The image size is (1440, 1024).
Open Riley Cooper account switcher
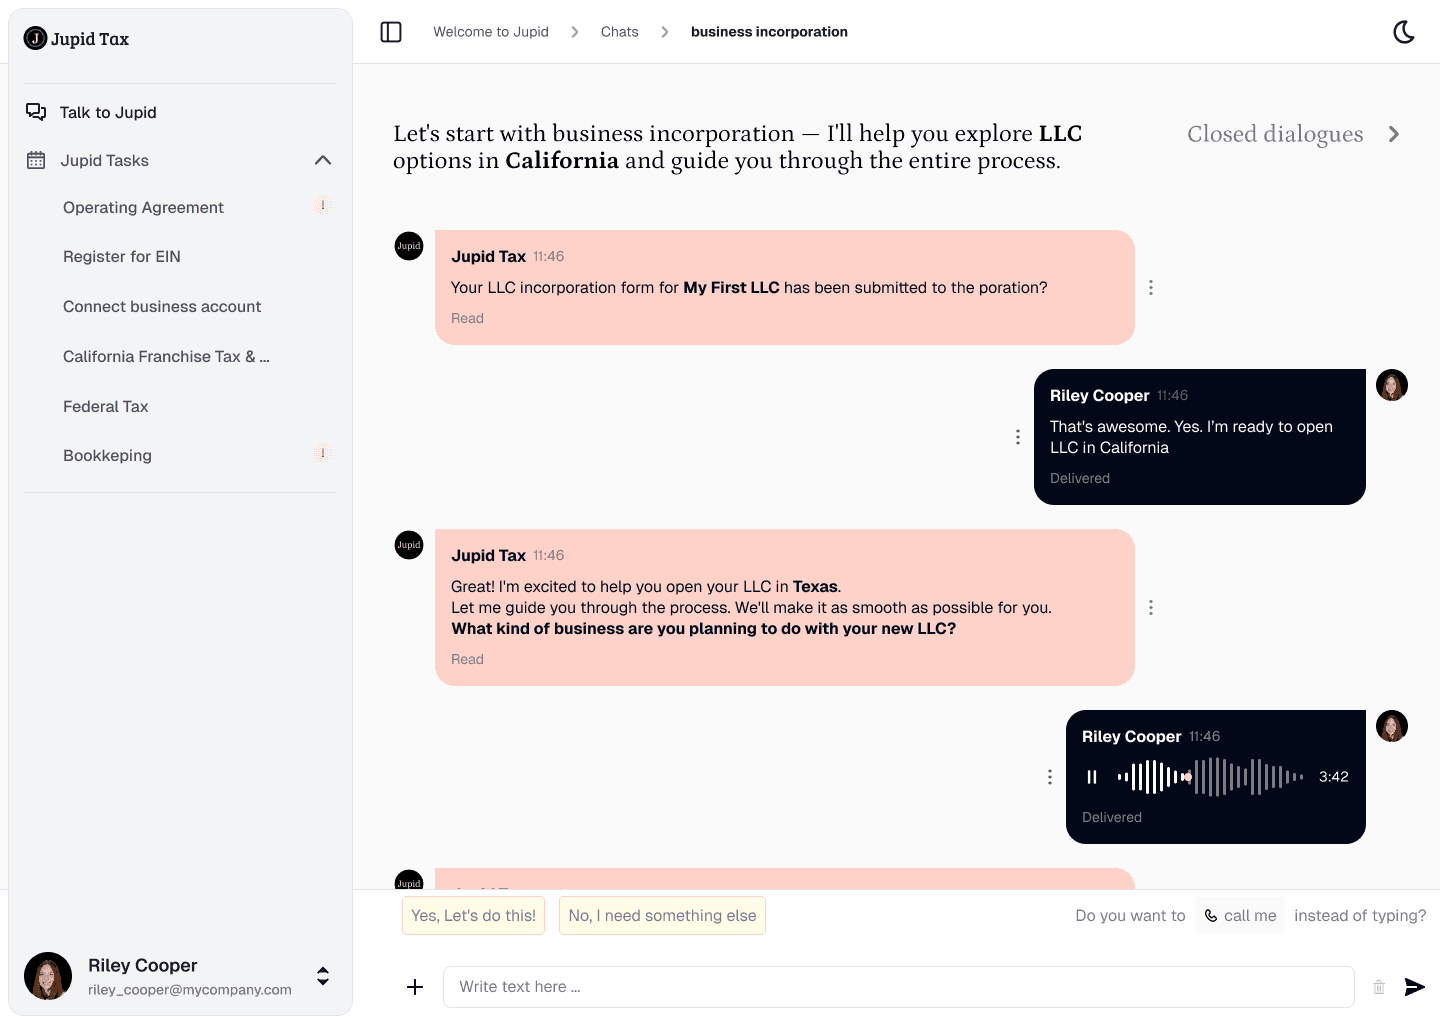pyautogui.click(x=323, y=976)
